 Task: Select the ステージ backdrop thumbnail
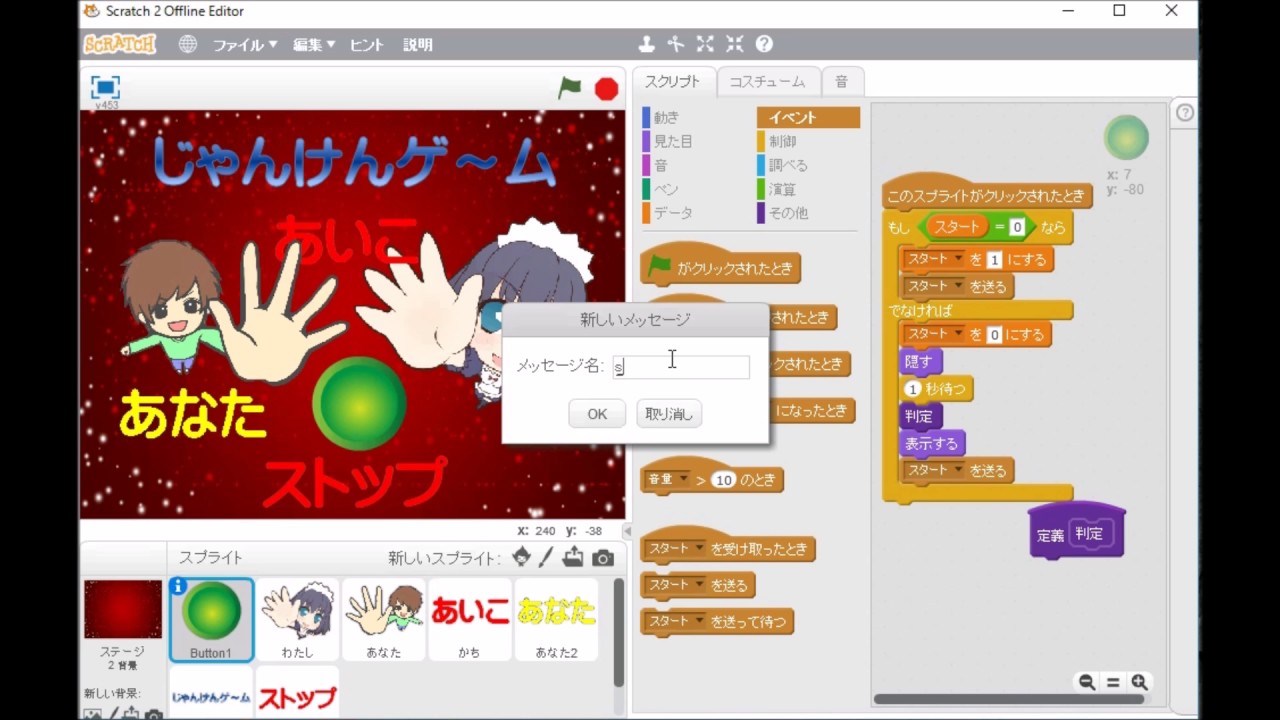[123, 609]
